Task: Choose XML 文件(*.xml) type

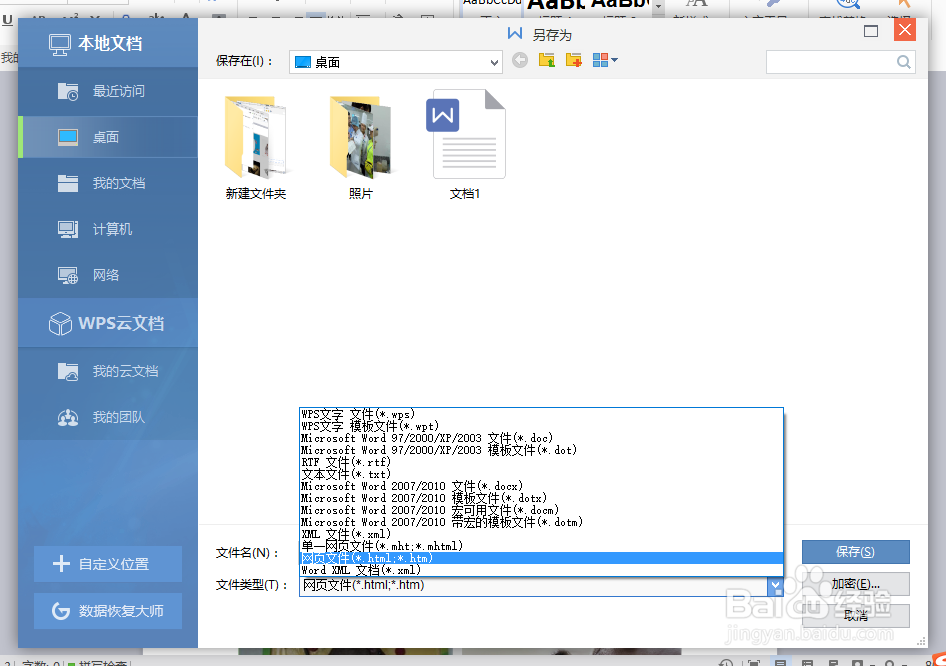Action: pos(541,534)
